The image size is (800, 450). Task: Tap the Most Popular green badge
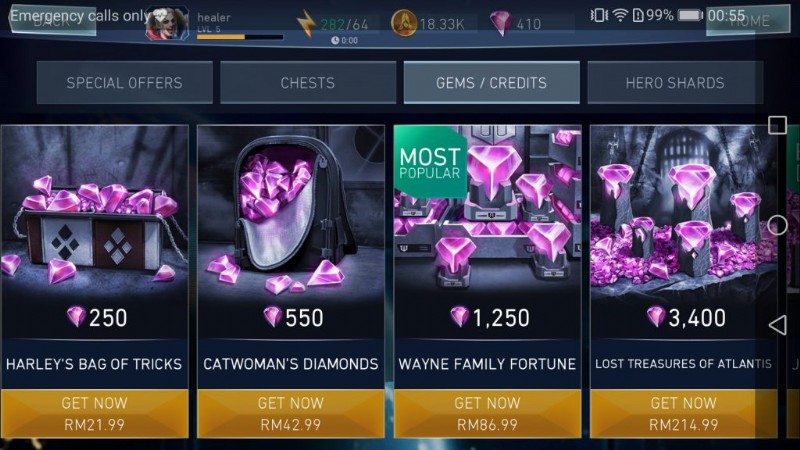[x=430, y=162]
